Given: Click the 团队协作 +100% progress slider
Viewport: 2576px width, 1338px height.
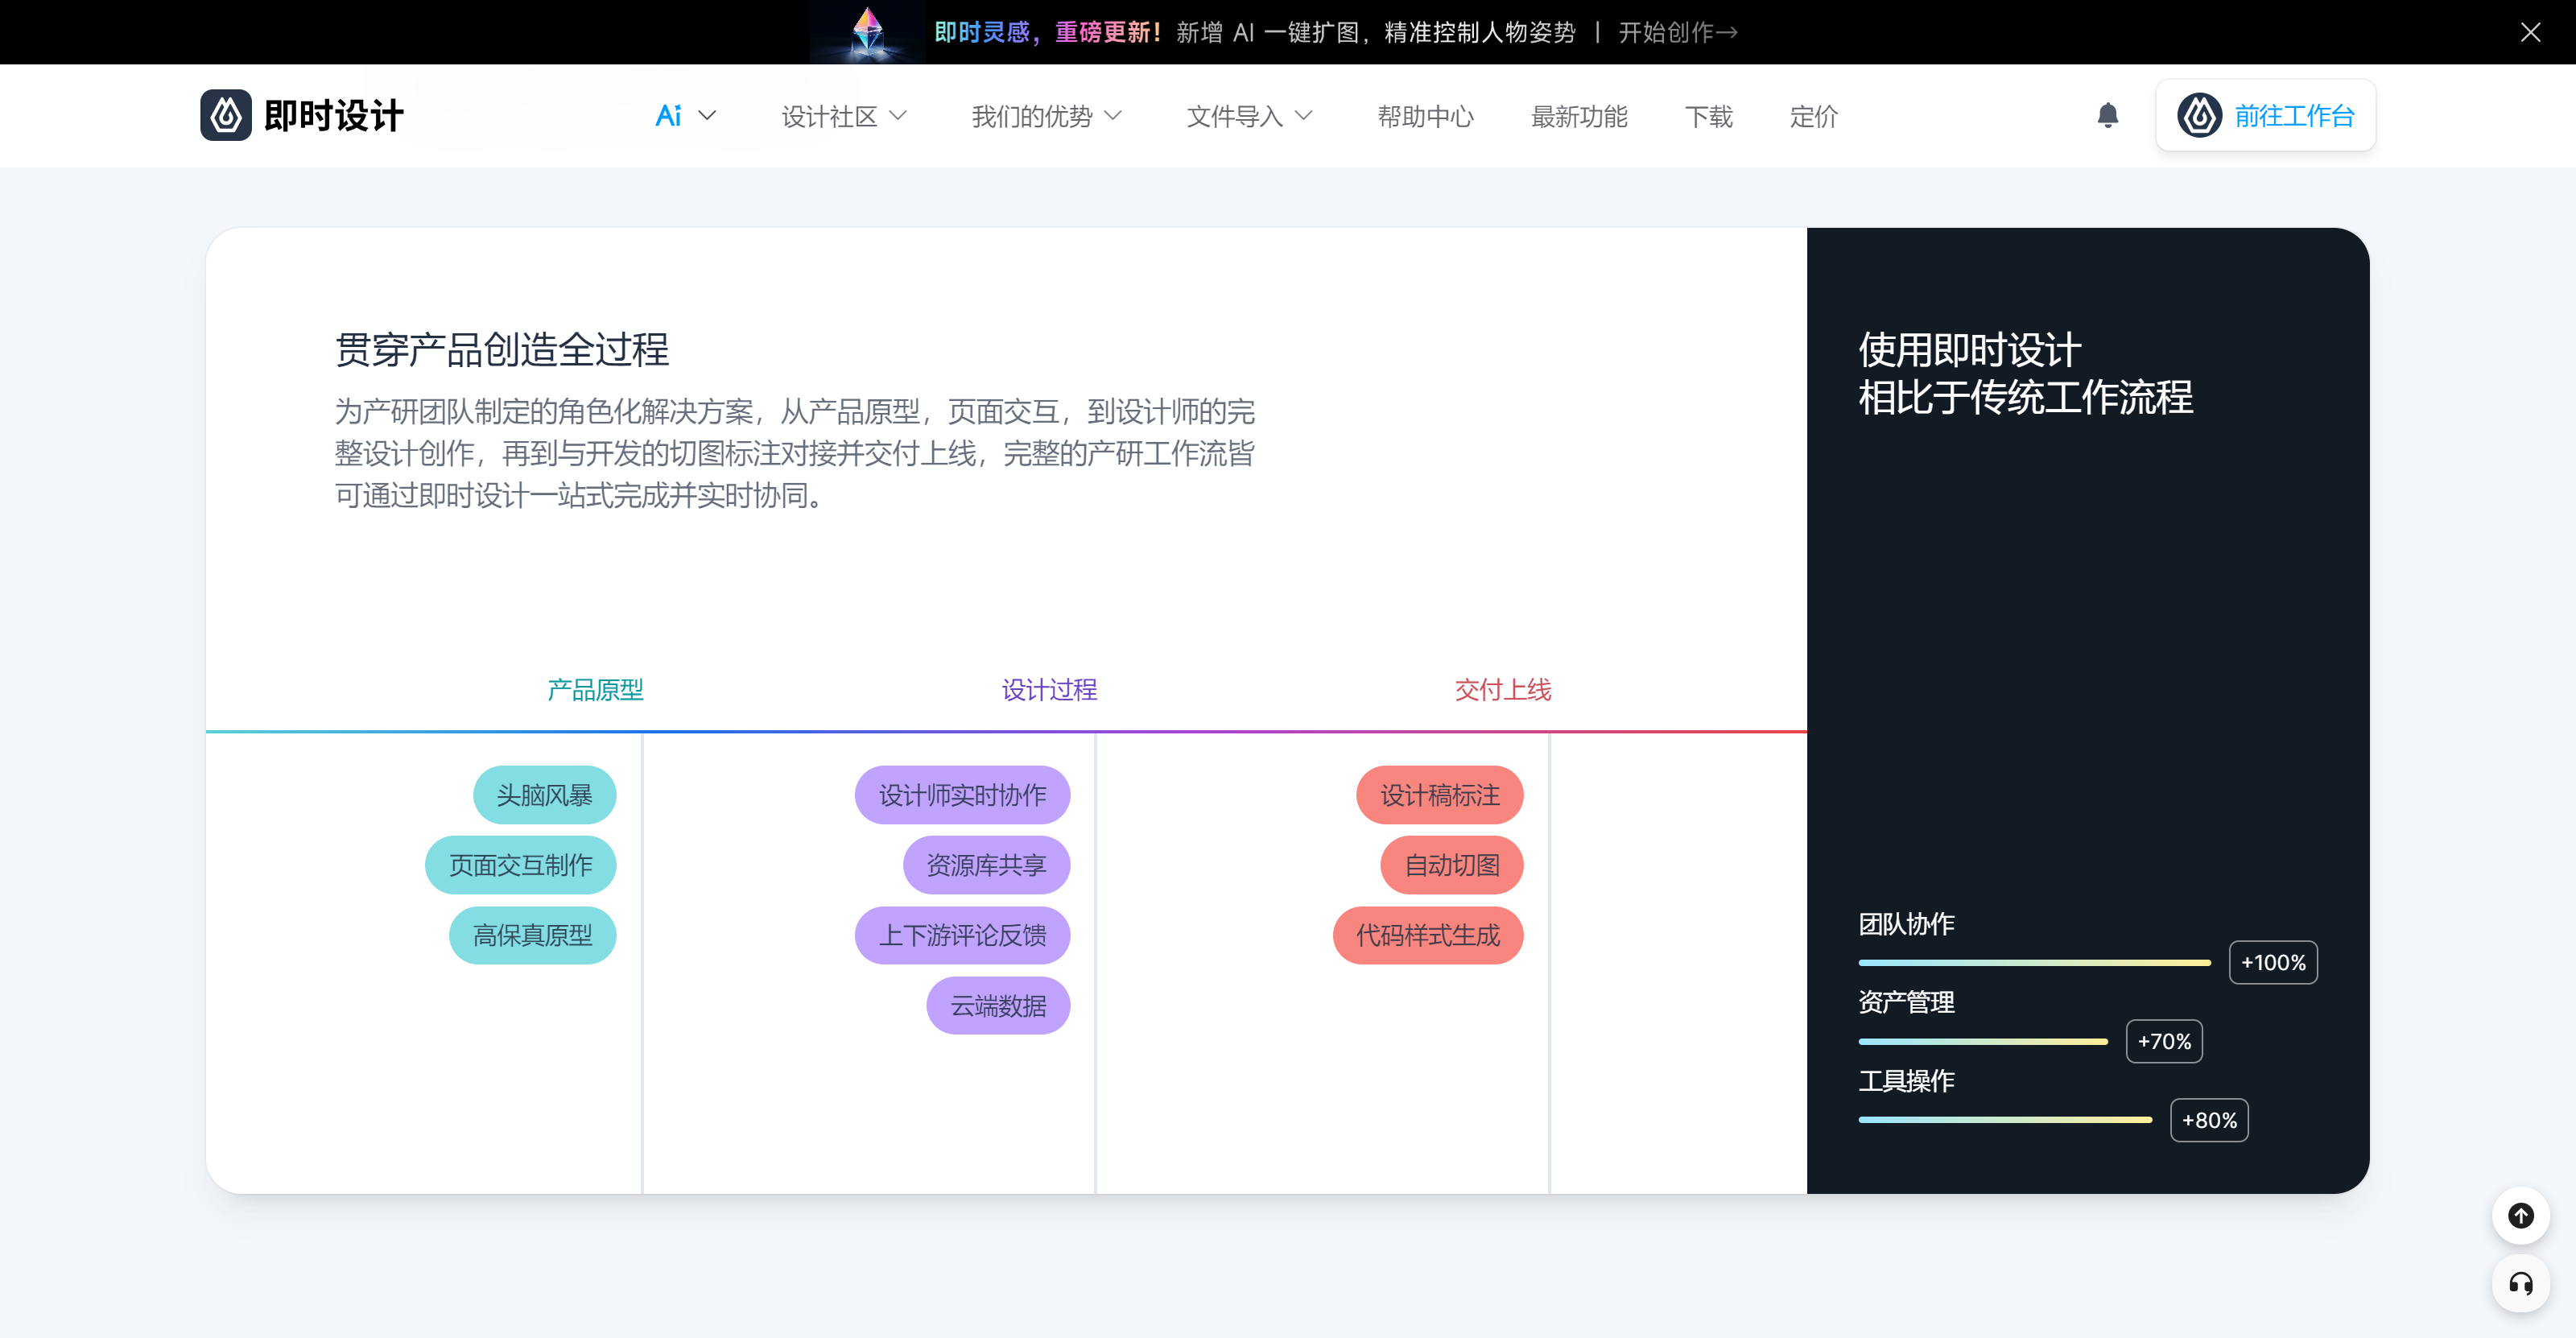Looking at the screenshot, I should pos(2034,962).
